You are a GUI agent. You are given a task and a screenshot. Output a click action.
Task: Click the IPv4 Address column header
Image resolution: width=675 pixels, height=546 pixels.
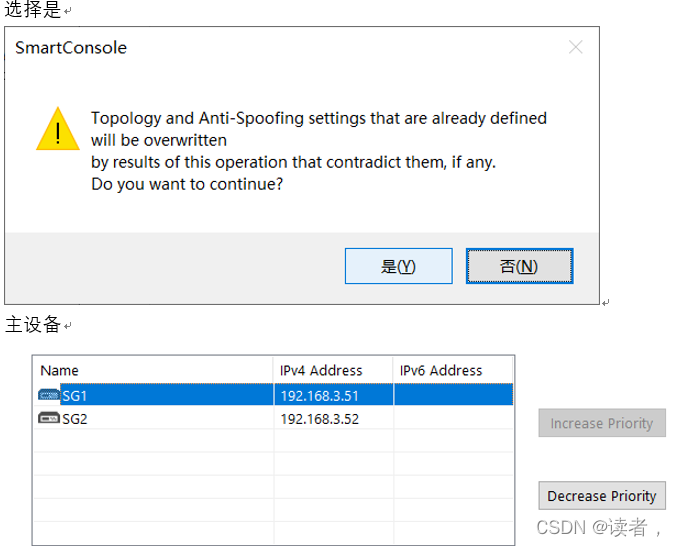click(x=334, y=370)
